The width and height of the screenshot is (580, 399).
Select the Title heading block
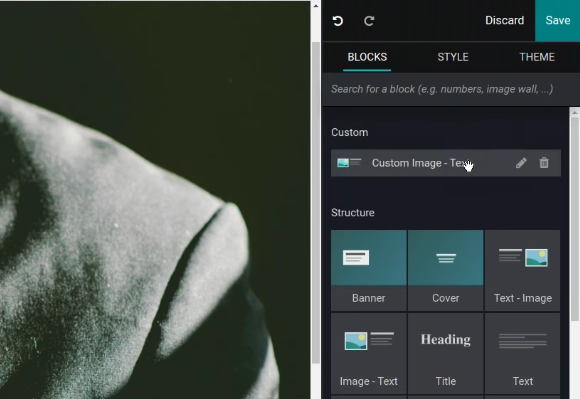coord(446,354)
